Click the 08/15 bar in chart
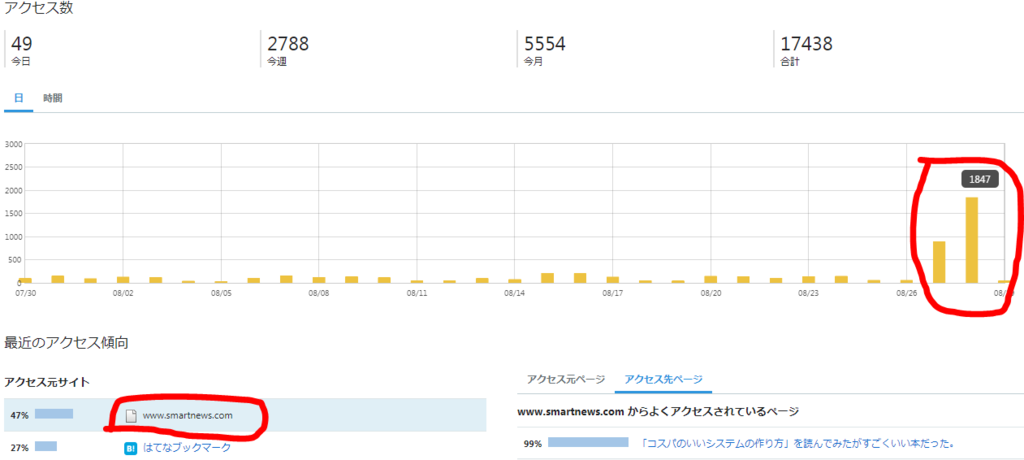This screenshot has height=460, width=1024. 547,278
